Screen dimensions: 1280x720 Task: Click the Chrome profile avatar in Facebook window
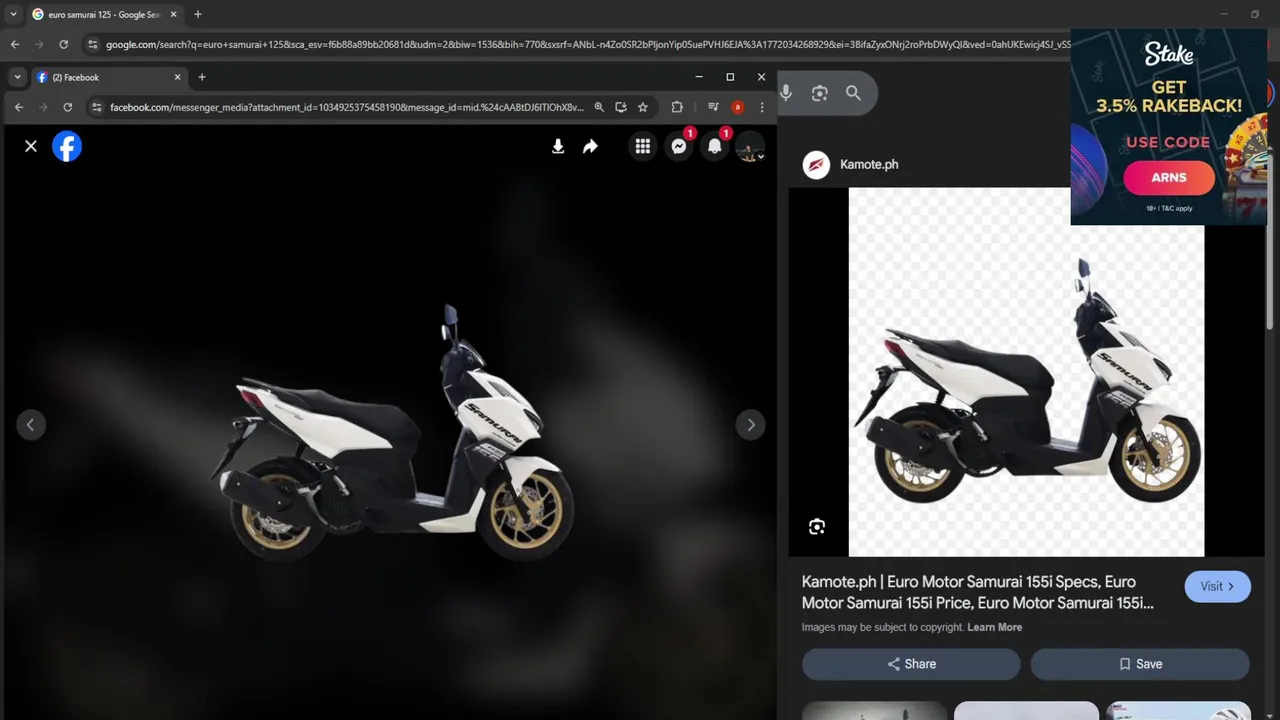pos(737,107)
